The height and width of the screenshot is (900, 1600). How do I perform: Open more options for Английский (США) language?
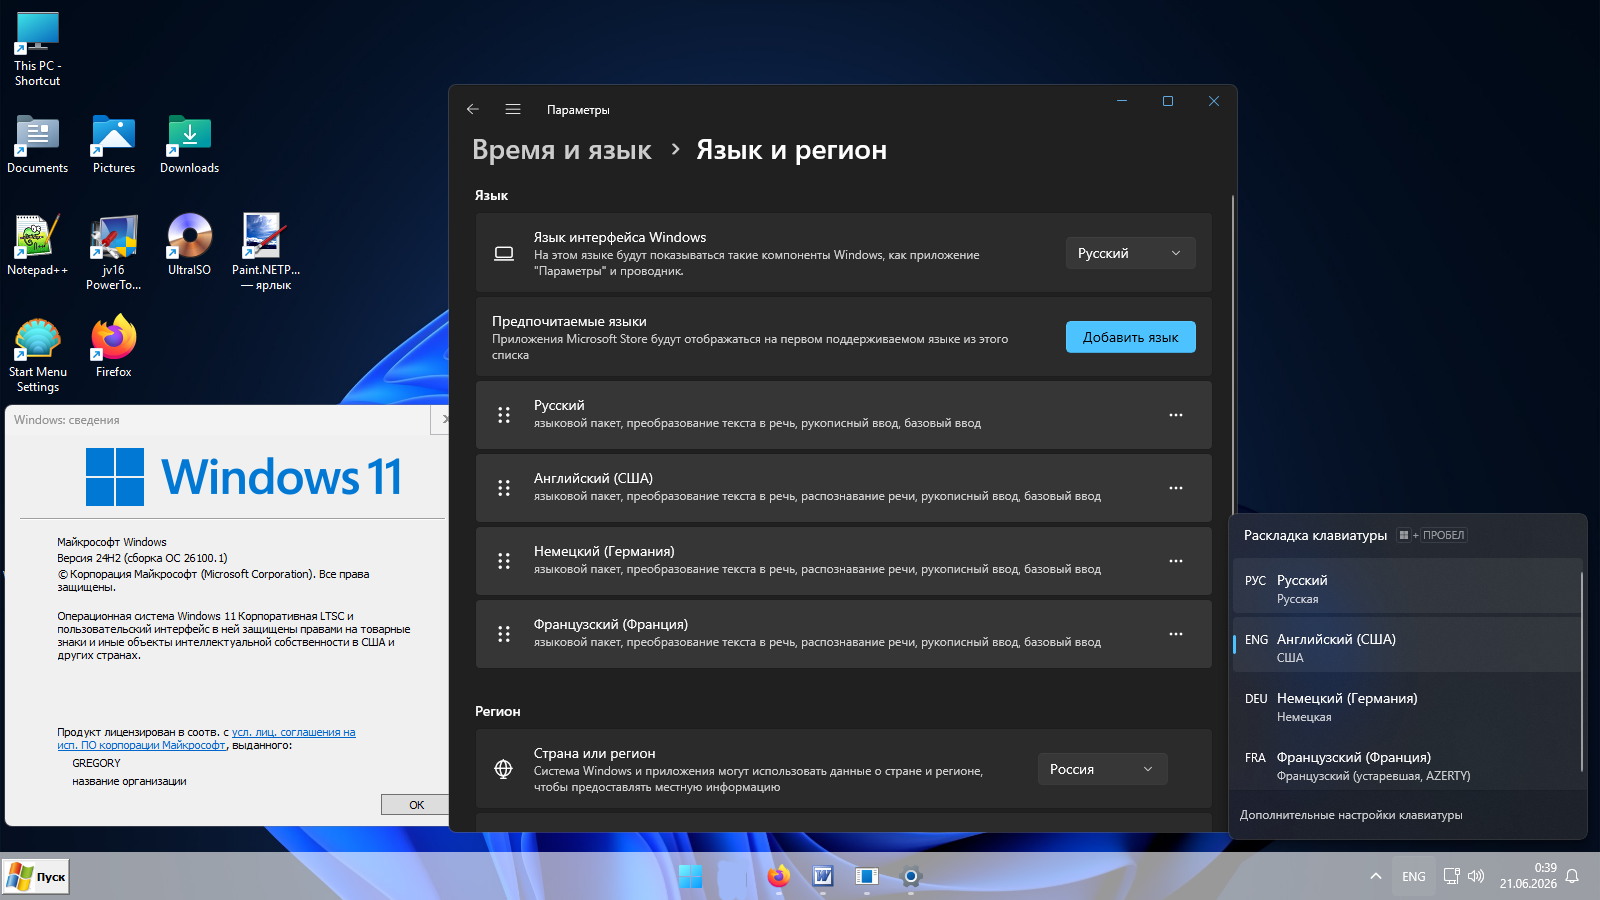click(1176, 488)
